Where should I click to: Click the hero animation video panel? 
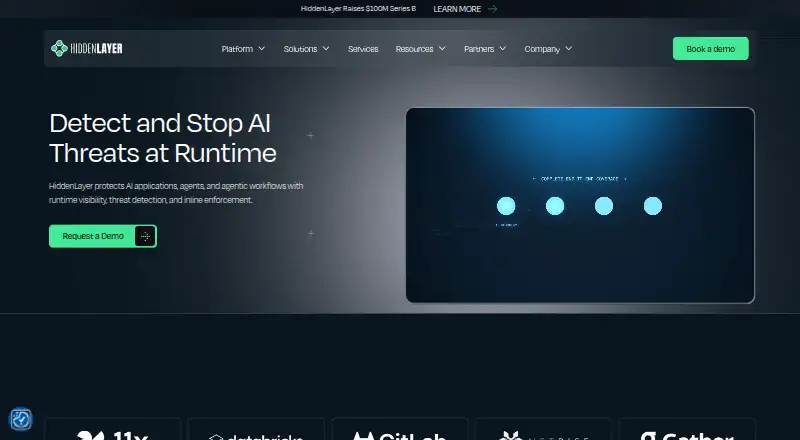click(580, 205)
